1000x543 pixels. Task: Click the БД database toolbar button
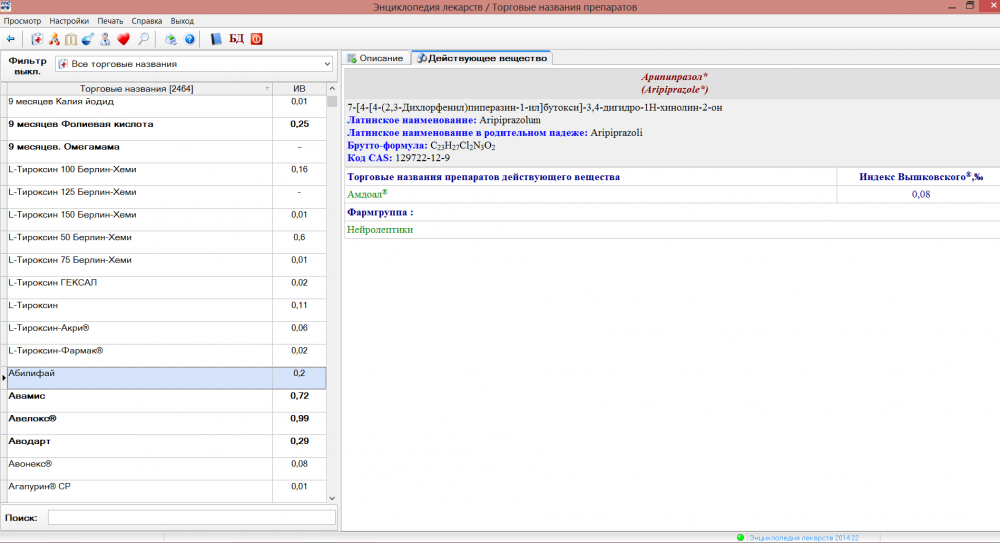236,39
